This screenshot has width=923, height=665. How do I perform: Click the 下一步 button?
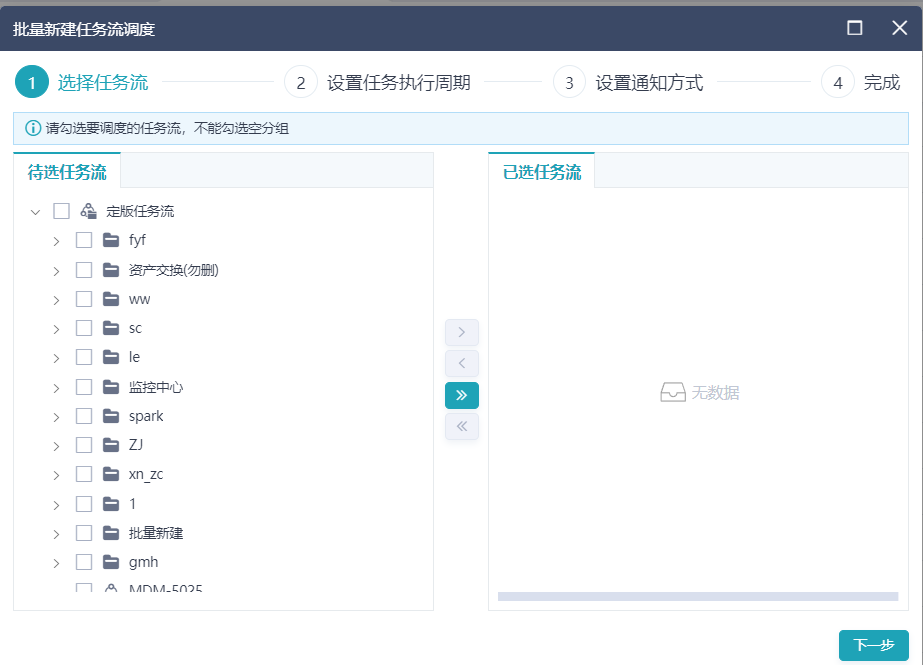click(873, 645)
